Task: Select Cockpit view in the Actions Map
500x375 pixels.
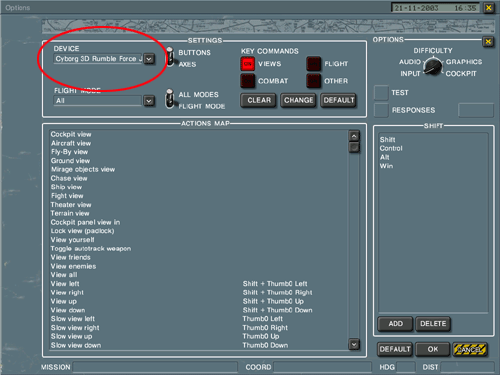Action: point(71,134)
